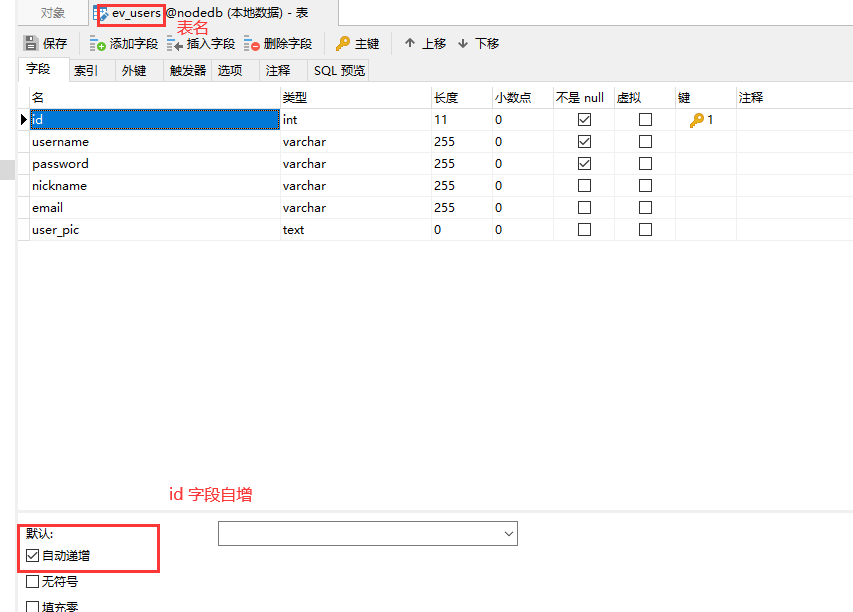Click the varchar type cell for email
Viewport: 853px width, 612px height.
[x=356, y=208]
